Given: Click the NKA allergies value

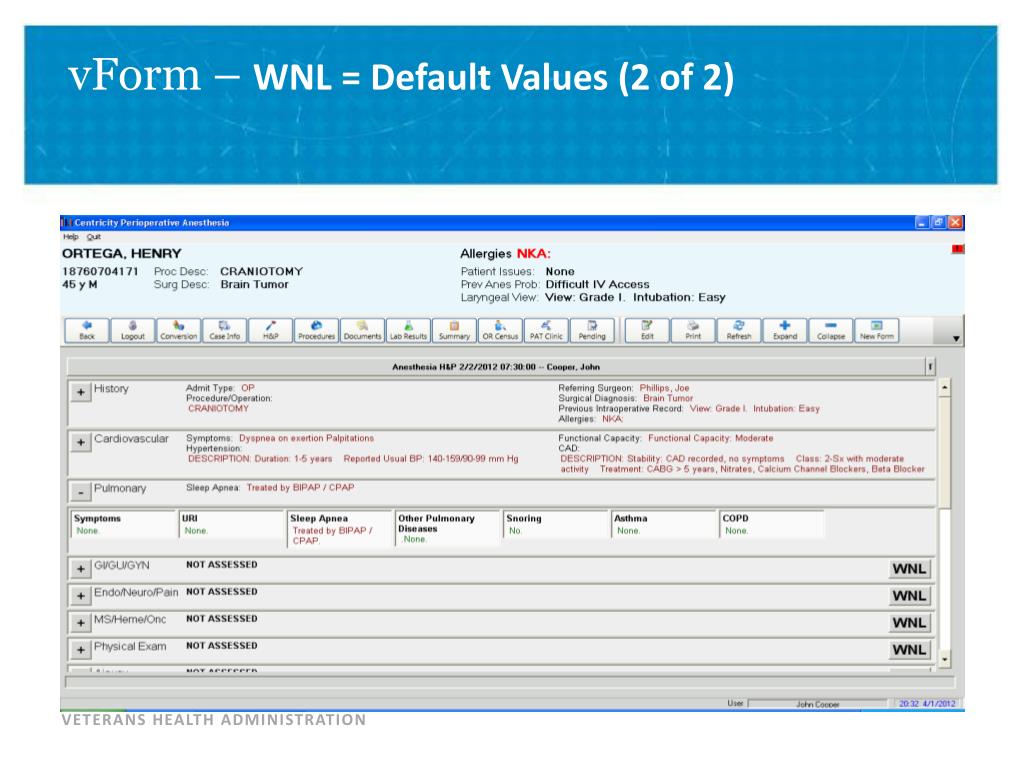Looking at the screenshot, I should [534, 253].
